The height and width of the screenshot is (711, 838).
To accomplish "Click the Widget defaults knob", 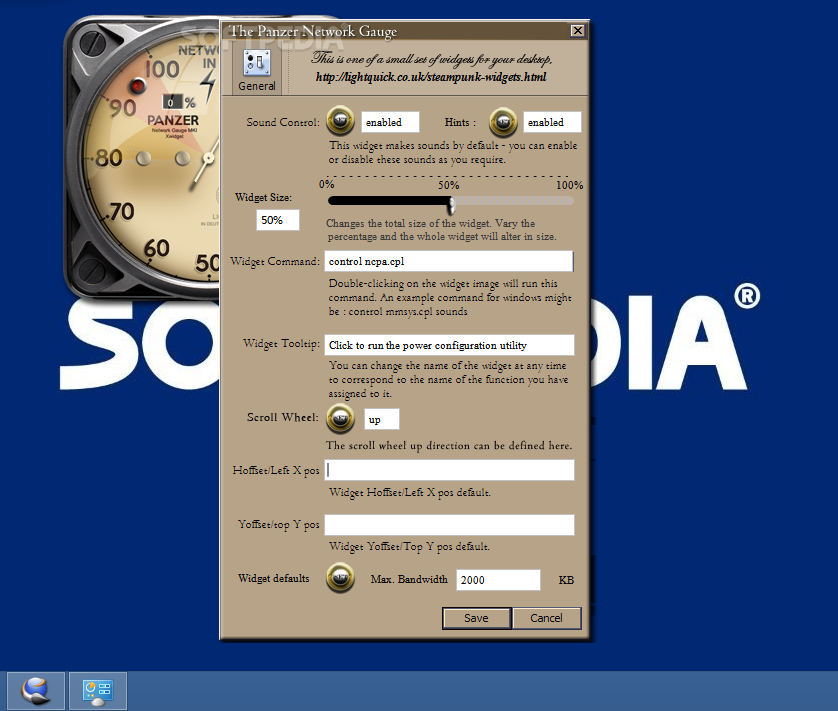I will pos(340,578).
